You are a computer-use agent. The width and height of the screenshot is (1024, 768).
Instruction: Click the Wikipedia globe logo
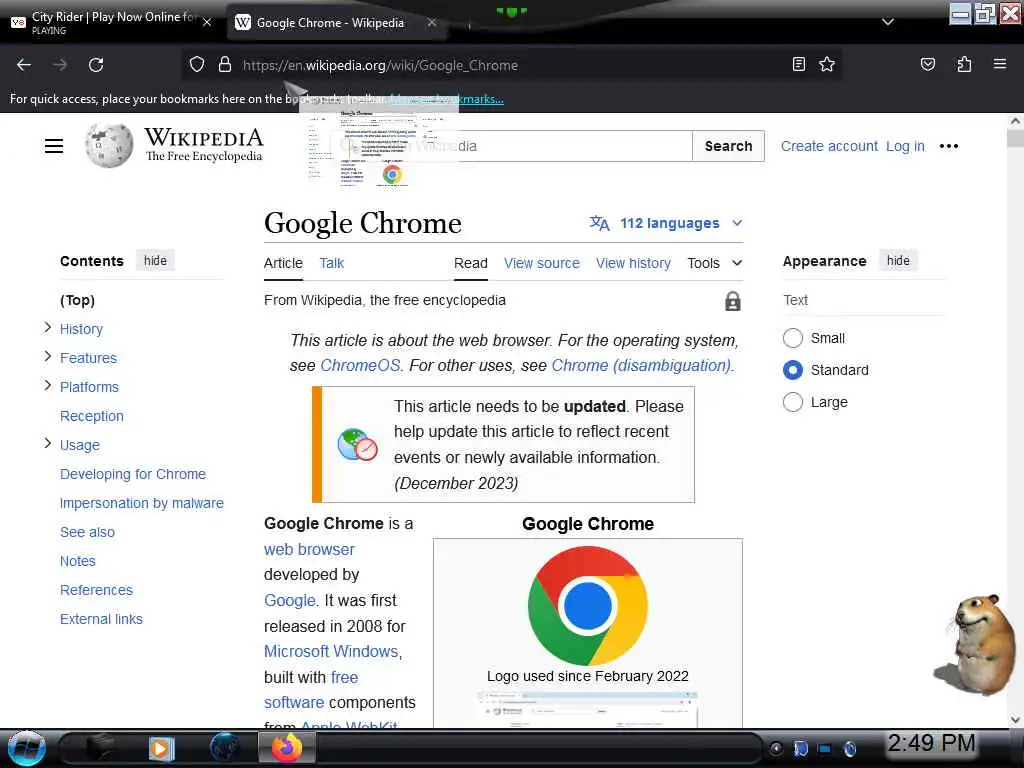[x=109, y=145]
